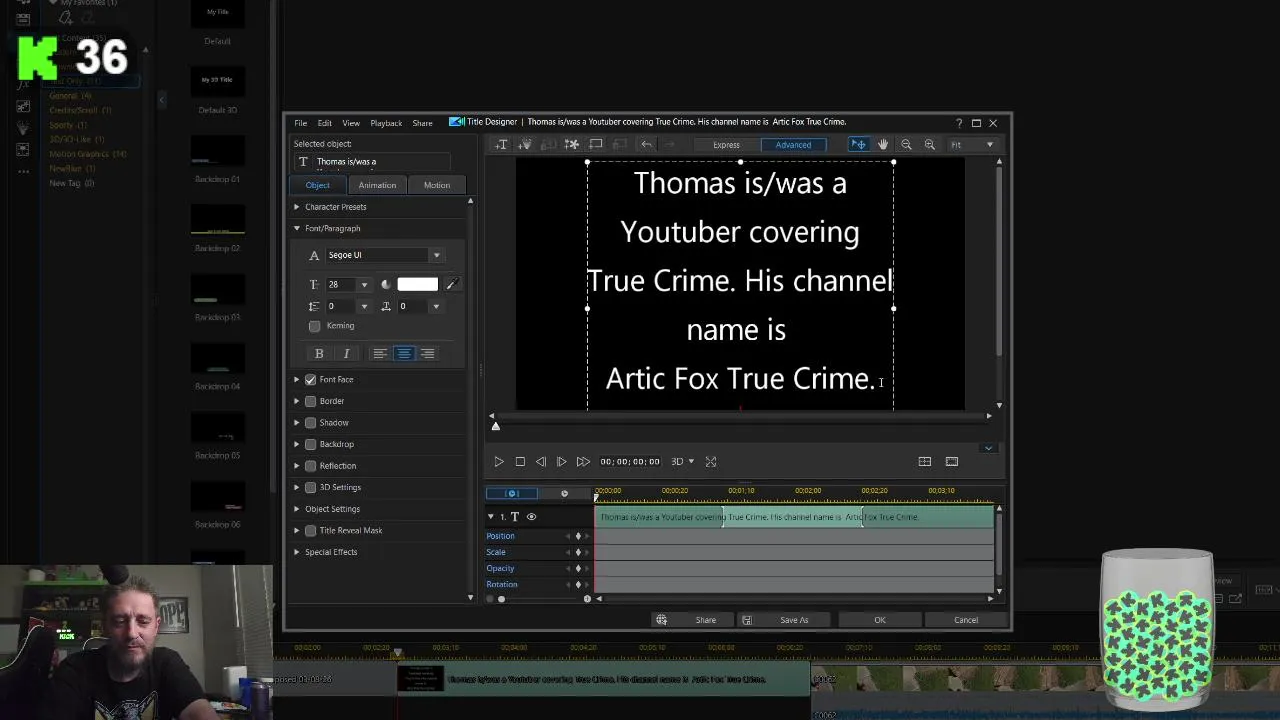1280x720 pixels.
Task: Click the fast forward button
Action: tap(583, 461)
